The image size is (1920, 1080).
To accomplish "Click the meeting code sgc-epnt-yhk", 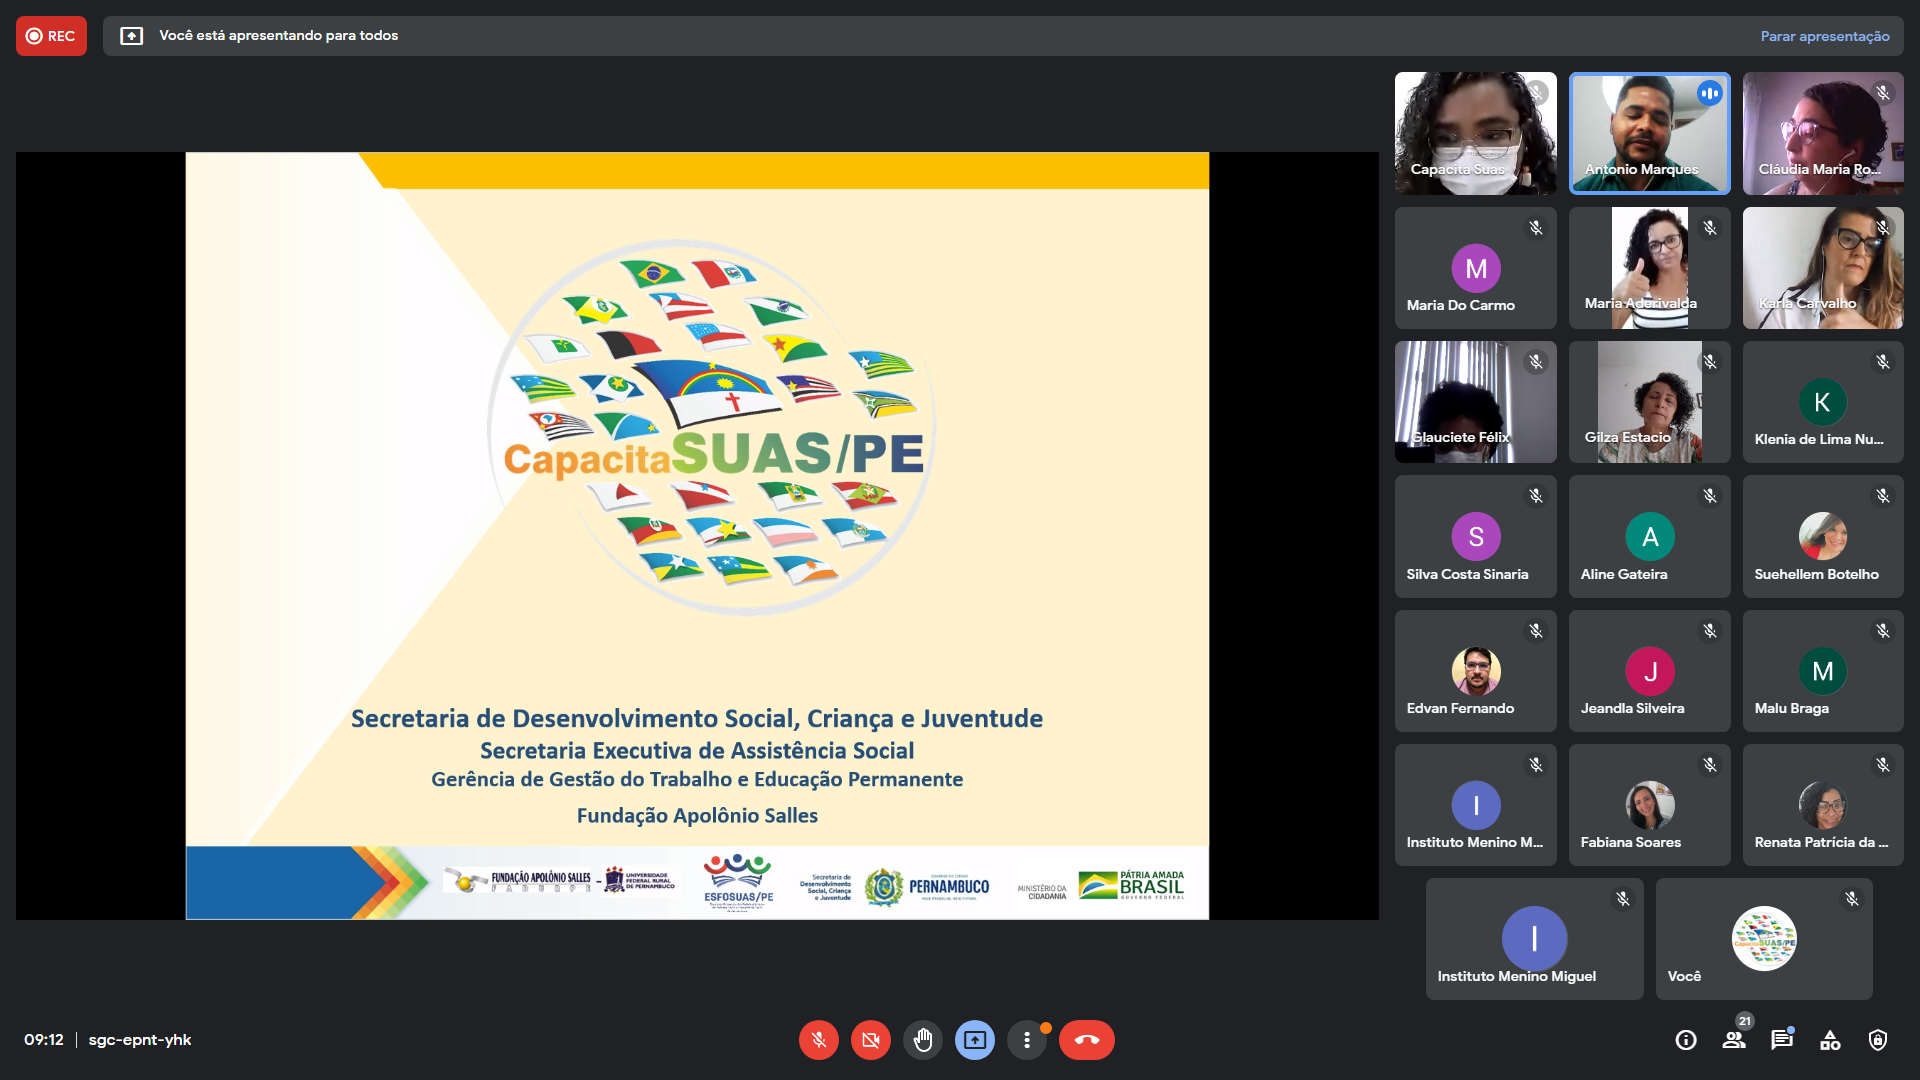I will pyautogui.click(x=140, y=1040).
